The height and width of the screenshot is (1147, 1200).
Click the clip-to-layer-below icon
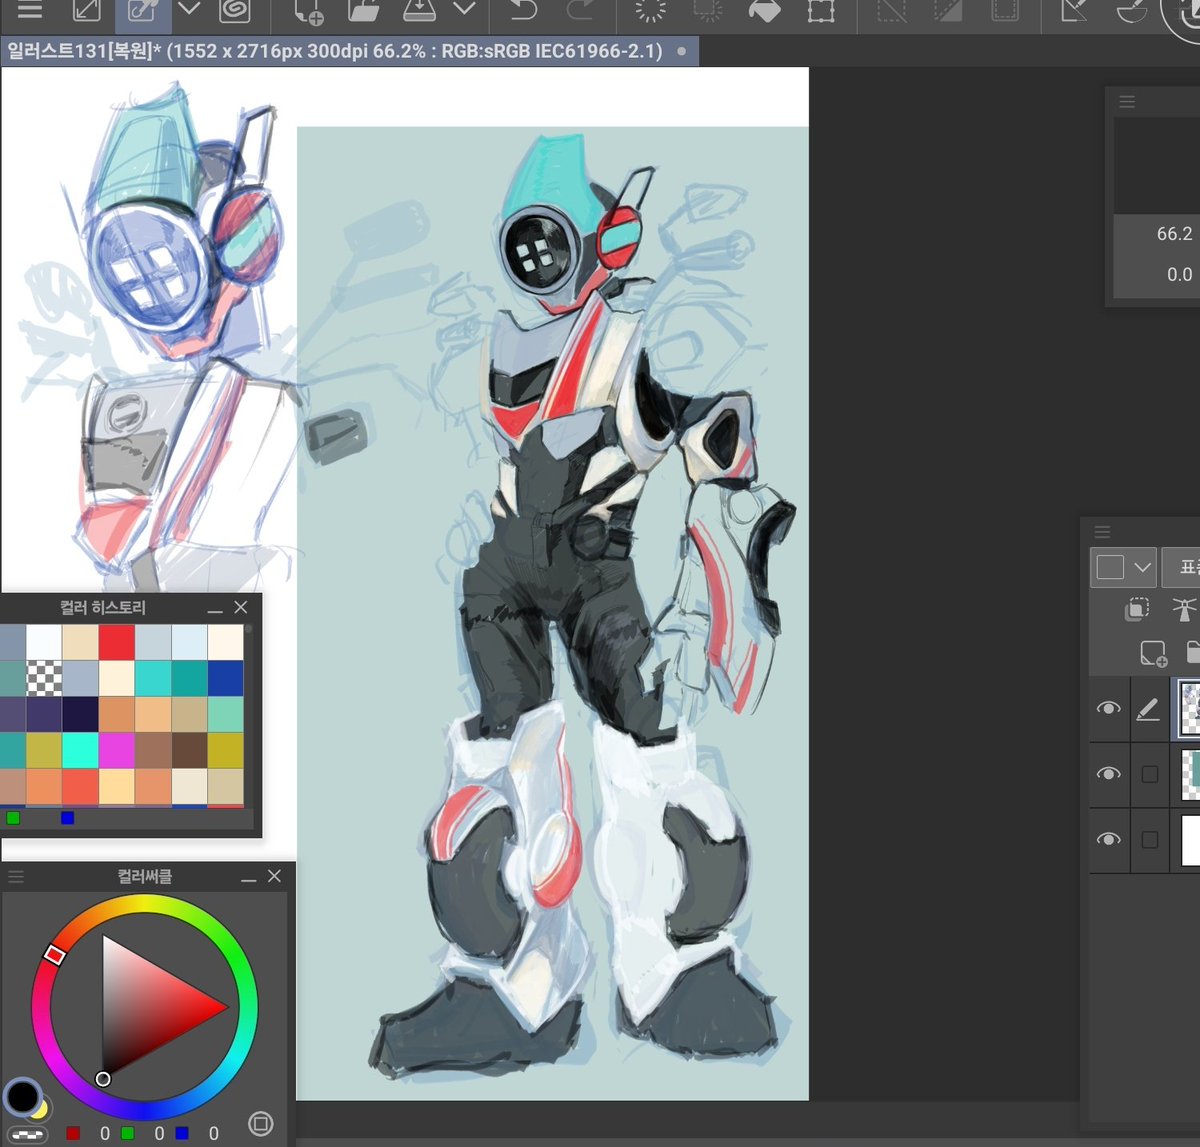1137,609
